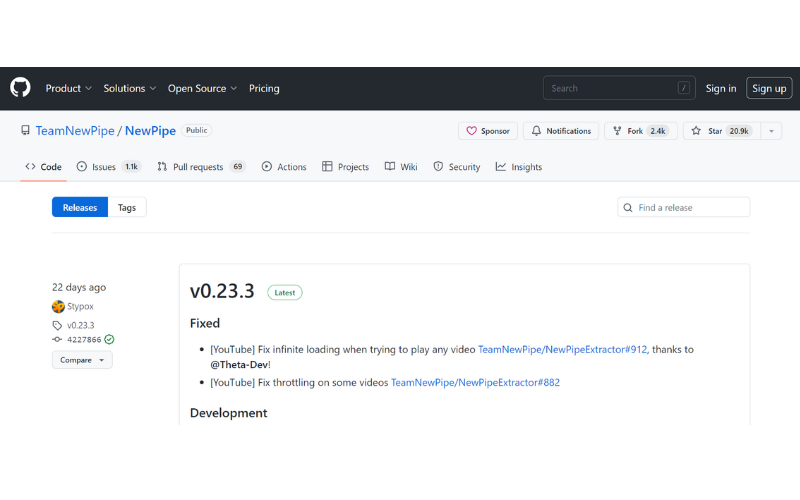800x500 pixels.
Task: Click the v0.23.3 tag icon
Action: tap(57, 325)
